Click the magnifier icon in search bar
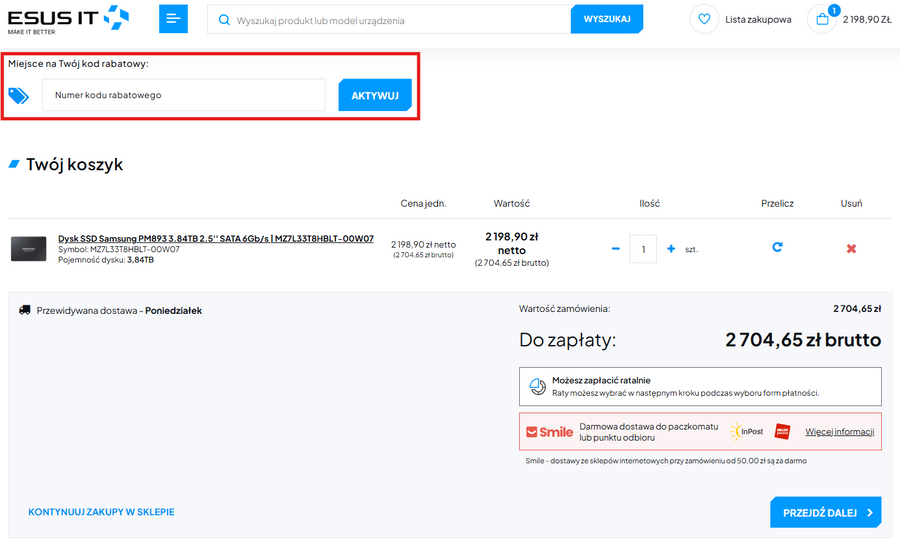The image size is (900, 540). point(224,20)
